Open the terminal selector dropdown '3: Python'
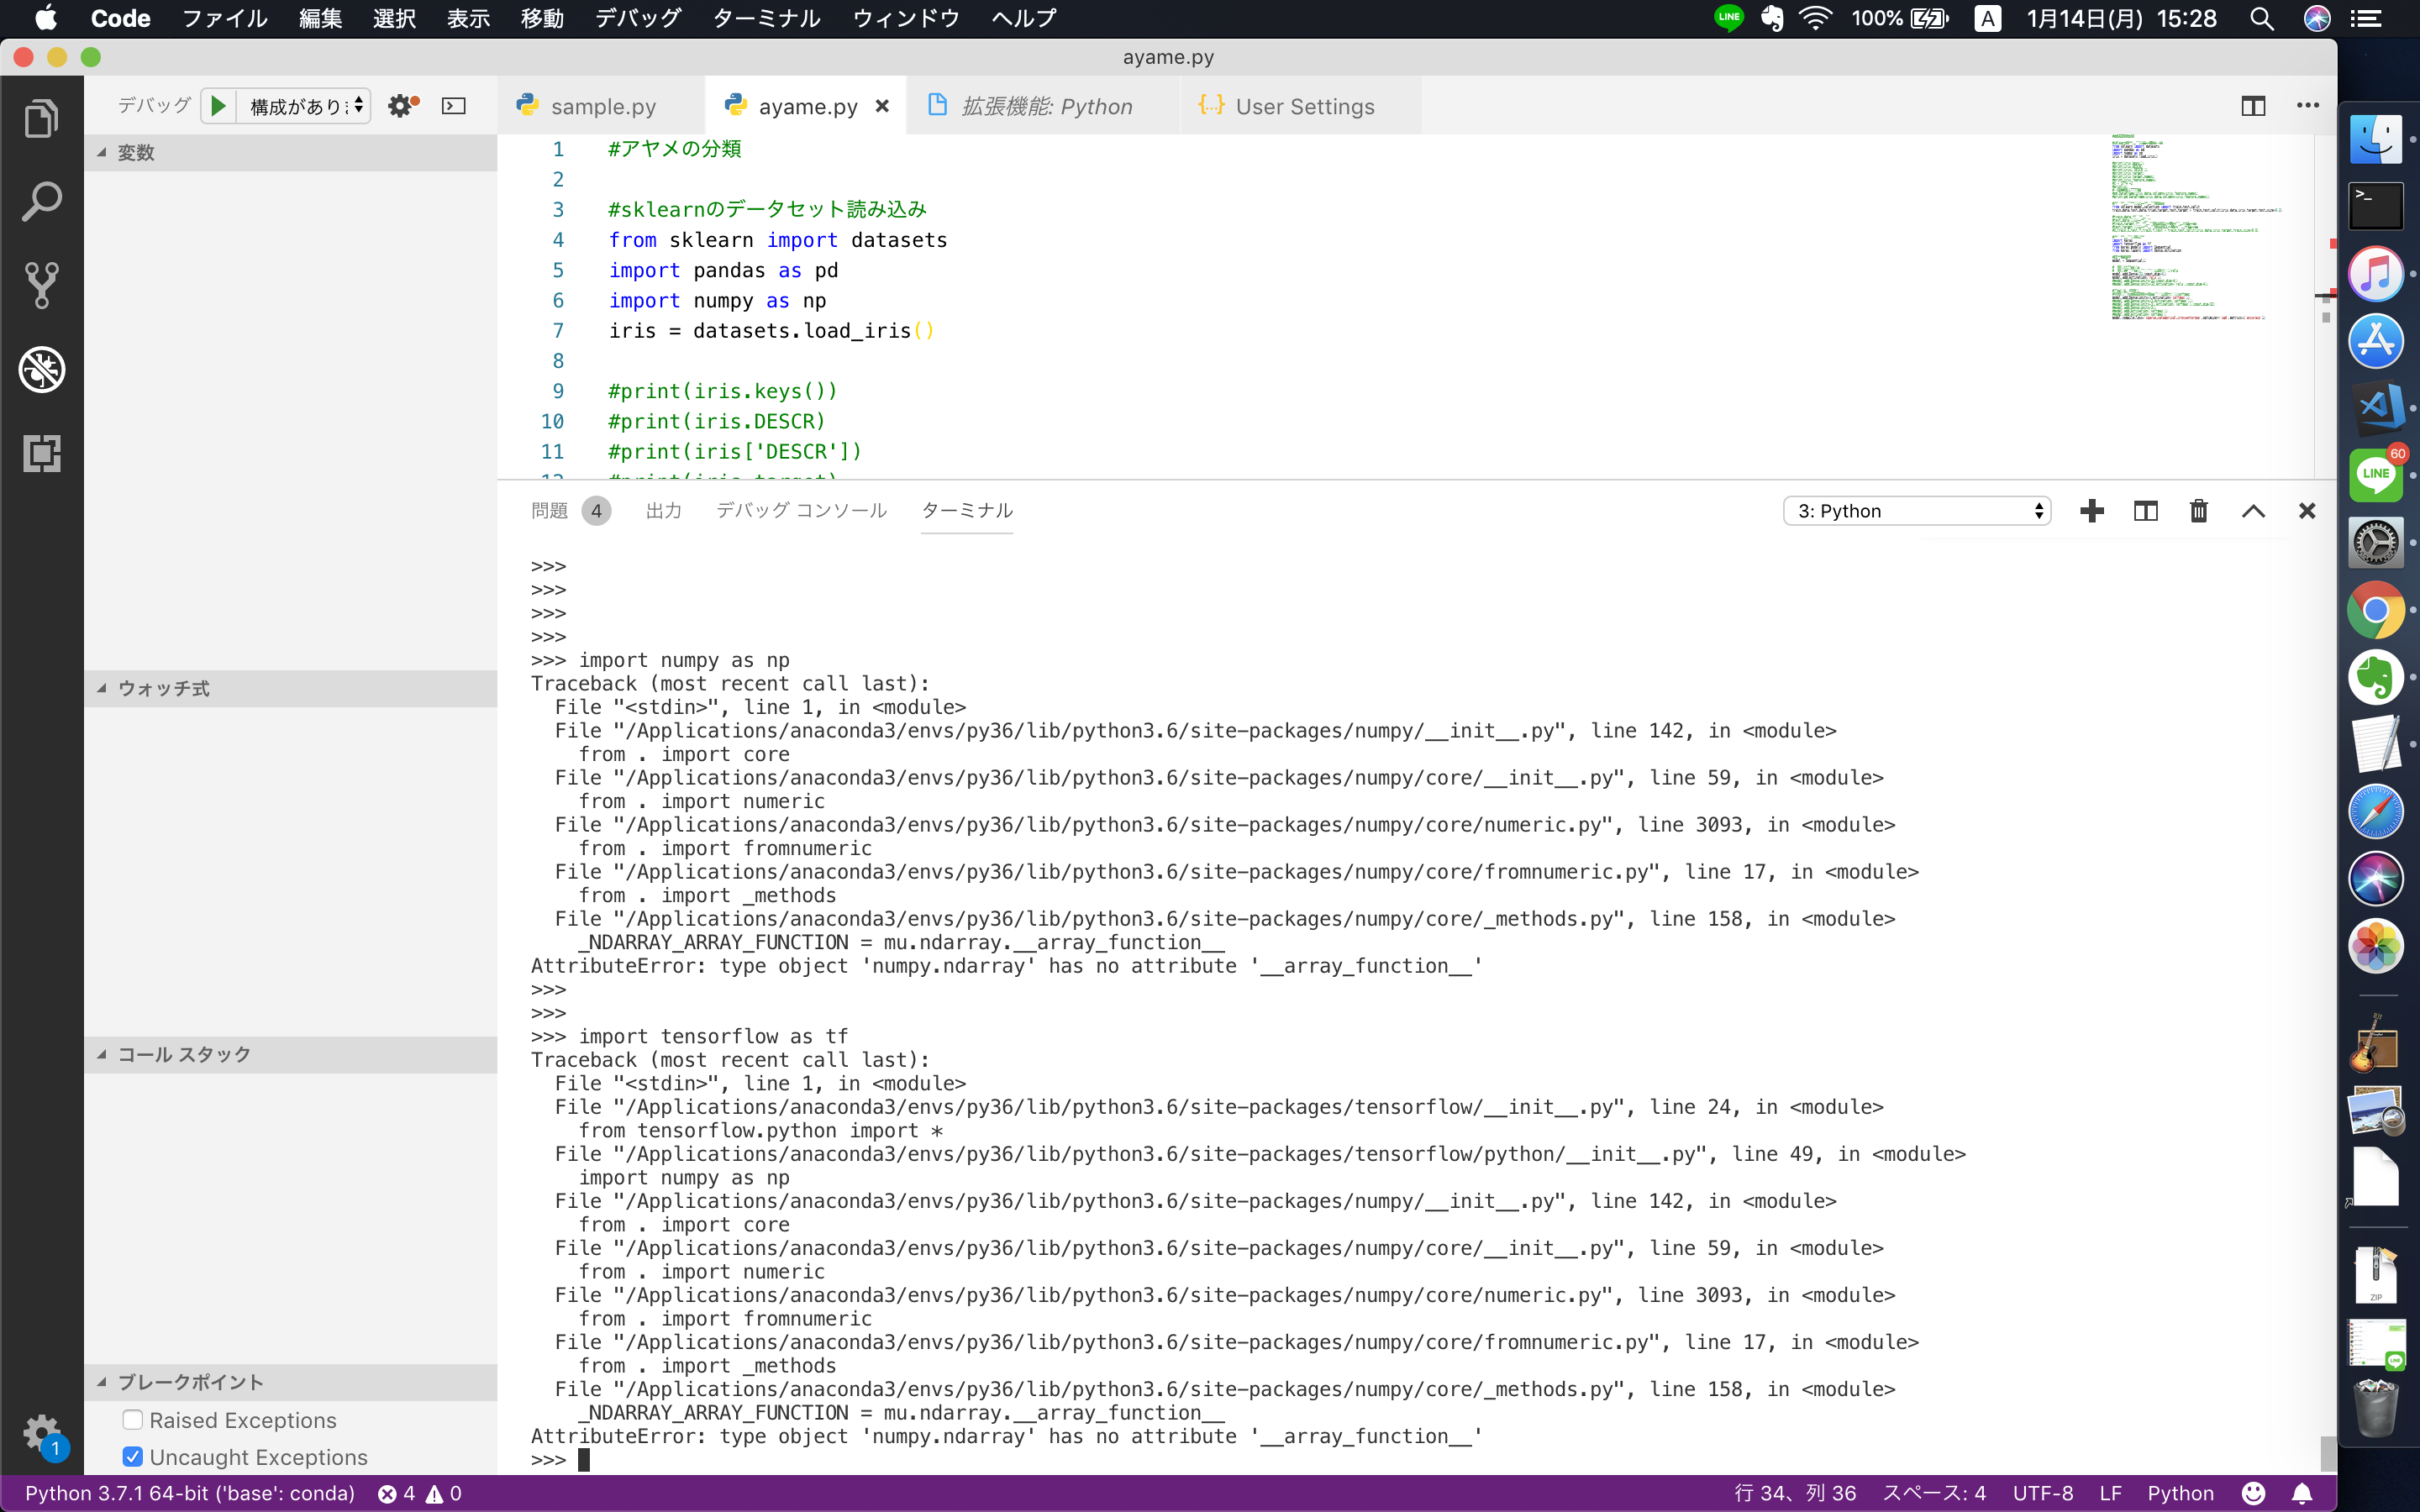This screenshot has height=1512, width=2420. pyautogui.click(x=1916, y=511)
